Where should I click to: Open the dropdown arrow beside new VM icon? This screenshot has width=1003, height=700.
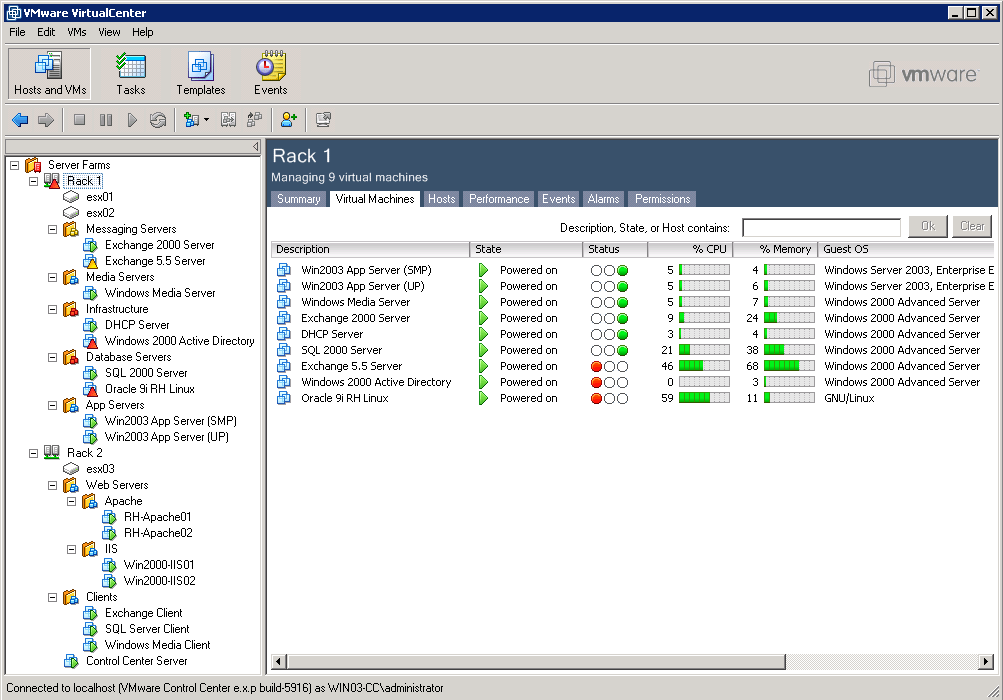click(206, 120)
